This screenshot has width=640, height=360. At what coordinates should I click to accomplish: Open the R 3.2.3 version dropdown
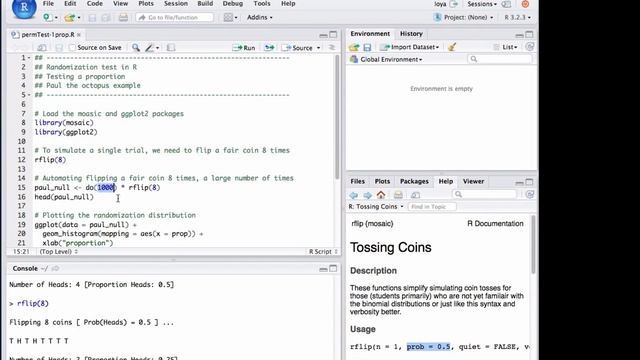pos(518,17)
